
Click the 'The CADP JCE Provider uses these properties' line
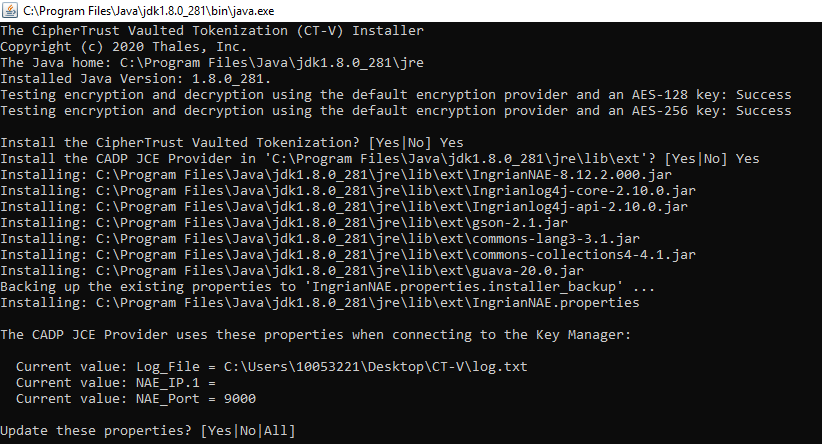pos(316,334)
